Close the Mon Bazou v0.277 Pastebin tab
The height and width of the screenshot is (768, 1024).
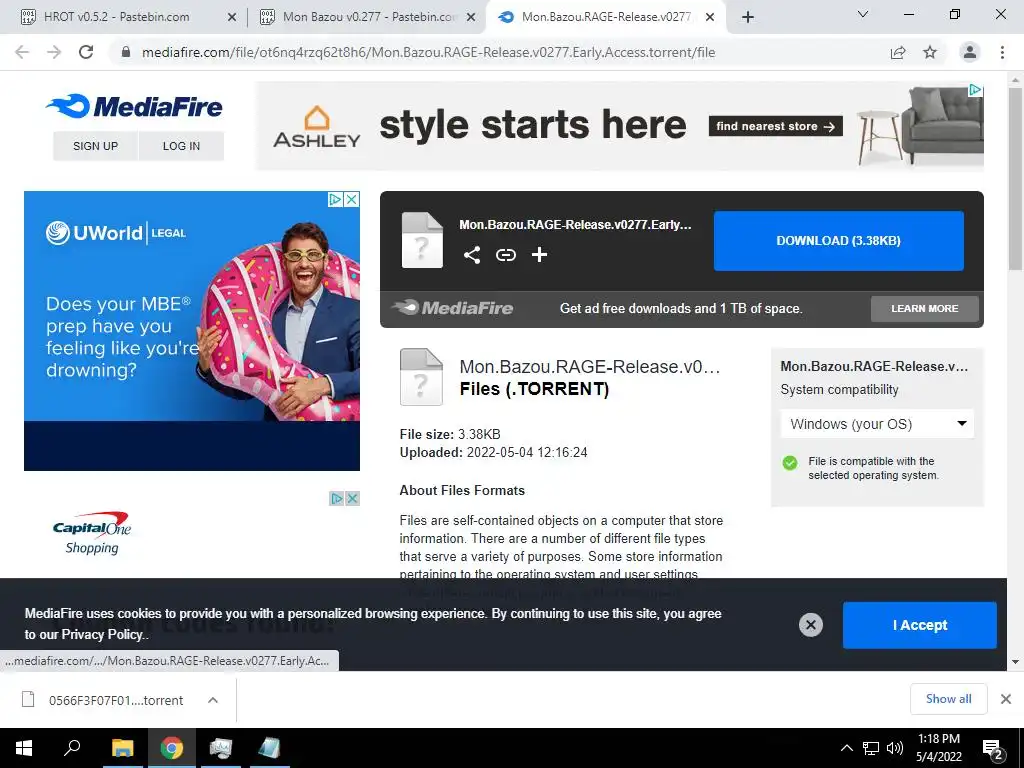[x=471, y=18]
